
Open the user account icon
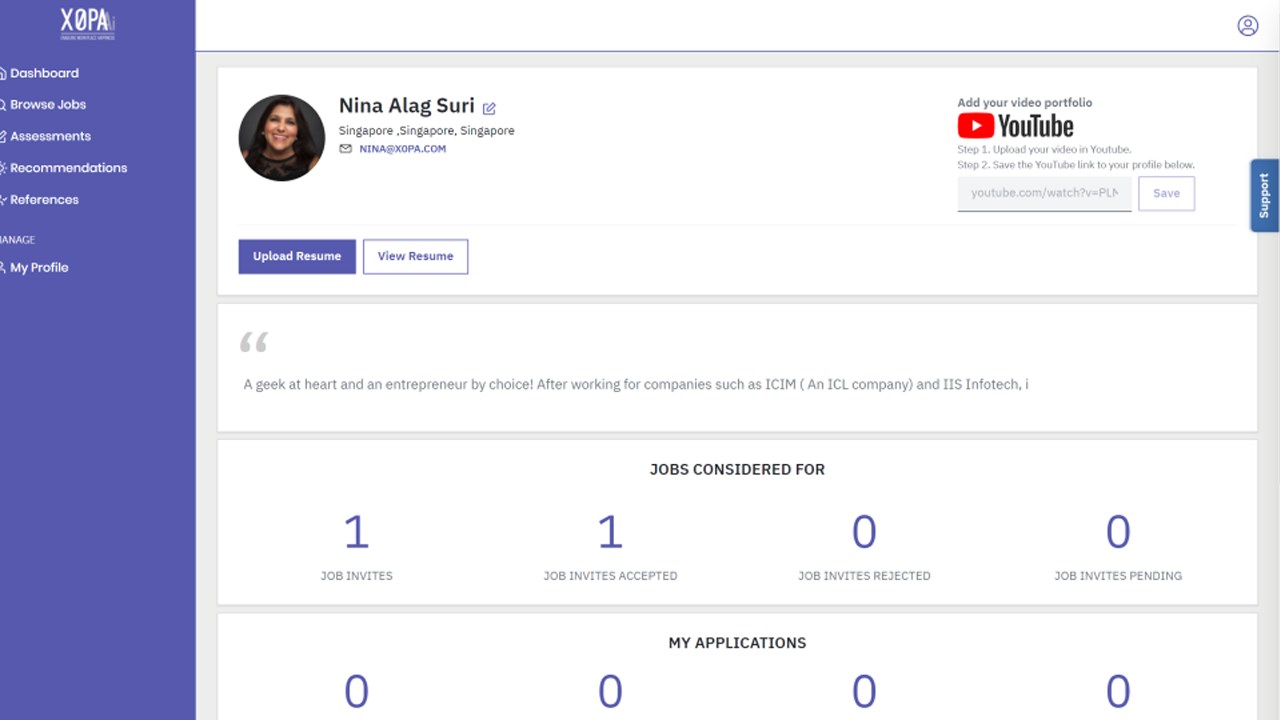1247,26
